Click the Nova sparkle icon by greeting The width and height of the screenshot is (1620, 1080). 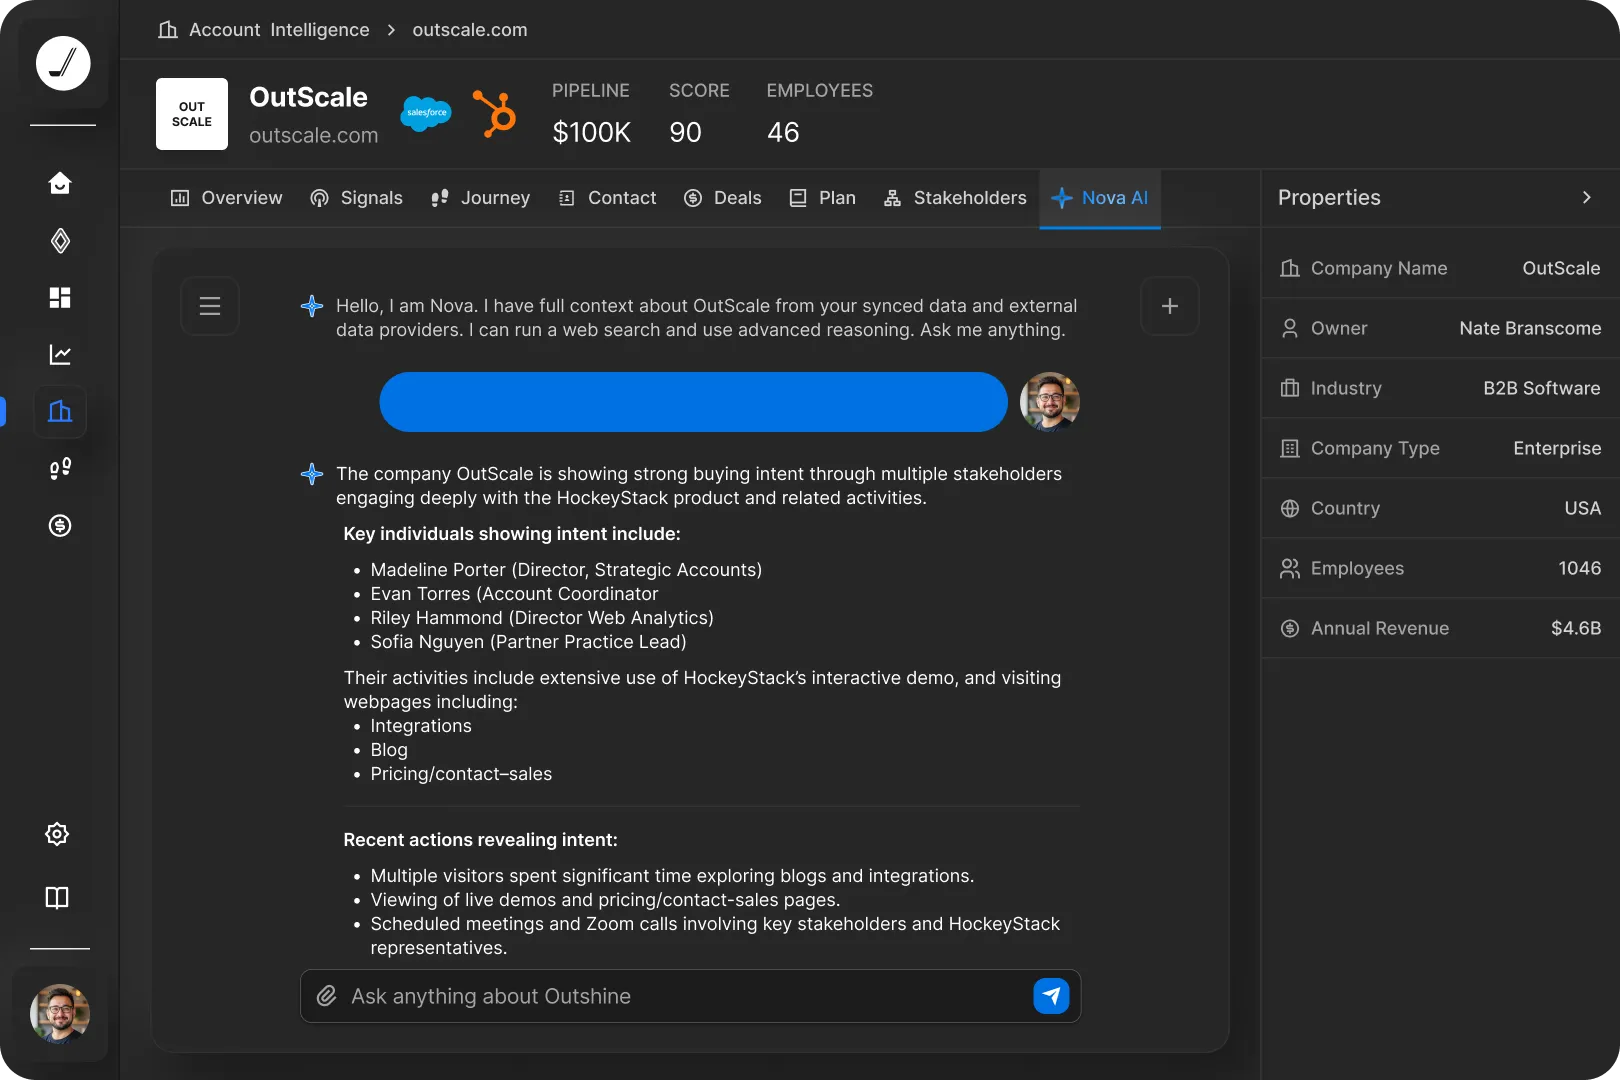312,306
